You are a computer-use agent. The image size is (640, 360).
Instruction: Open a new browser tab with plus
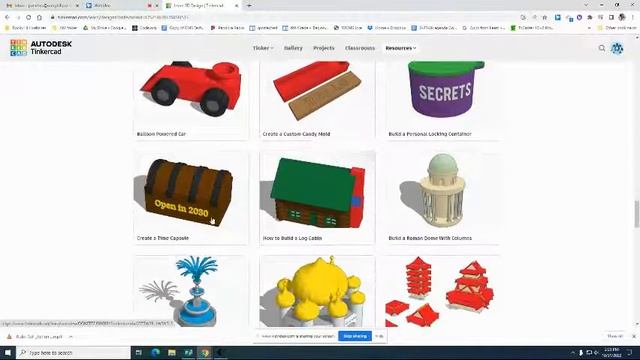(x=249, y=6)
